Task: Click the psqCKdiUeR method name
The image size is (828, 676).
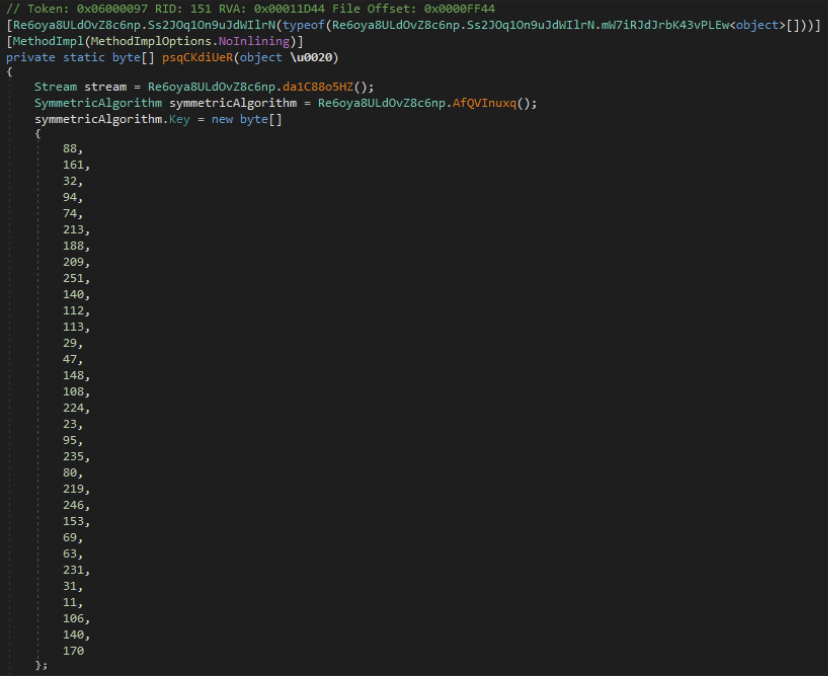Action: coord(197,57)
